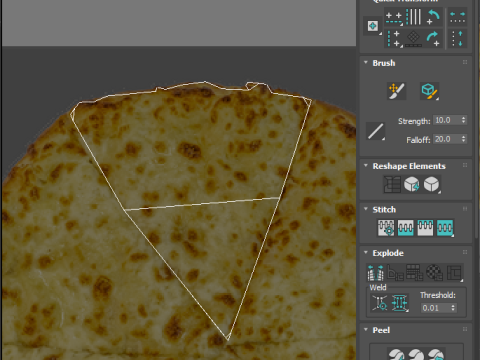
Task: Click Align Vertically to Pivot icon
Action: click(x=394, y=39)
